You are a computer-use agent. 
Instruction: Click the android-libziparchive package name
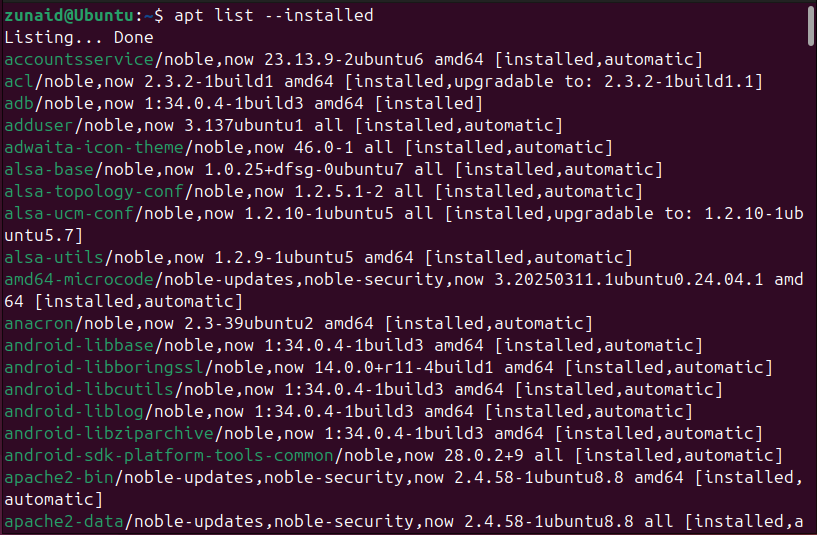click(x=108, y=433)
